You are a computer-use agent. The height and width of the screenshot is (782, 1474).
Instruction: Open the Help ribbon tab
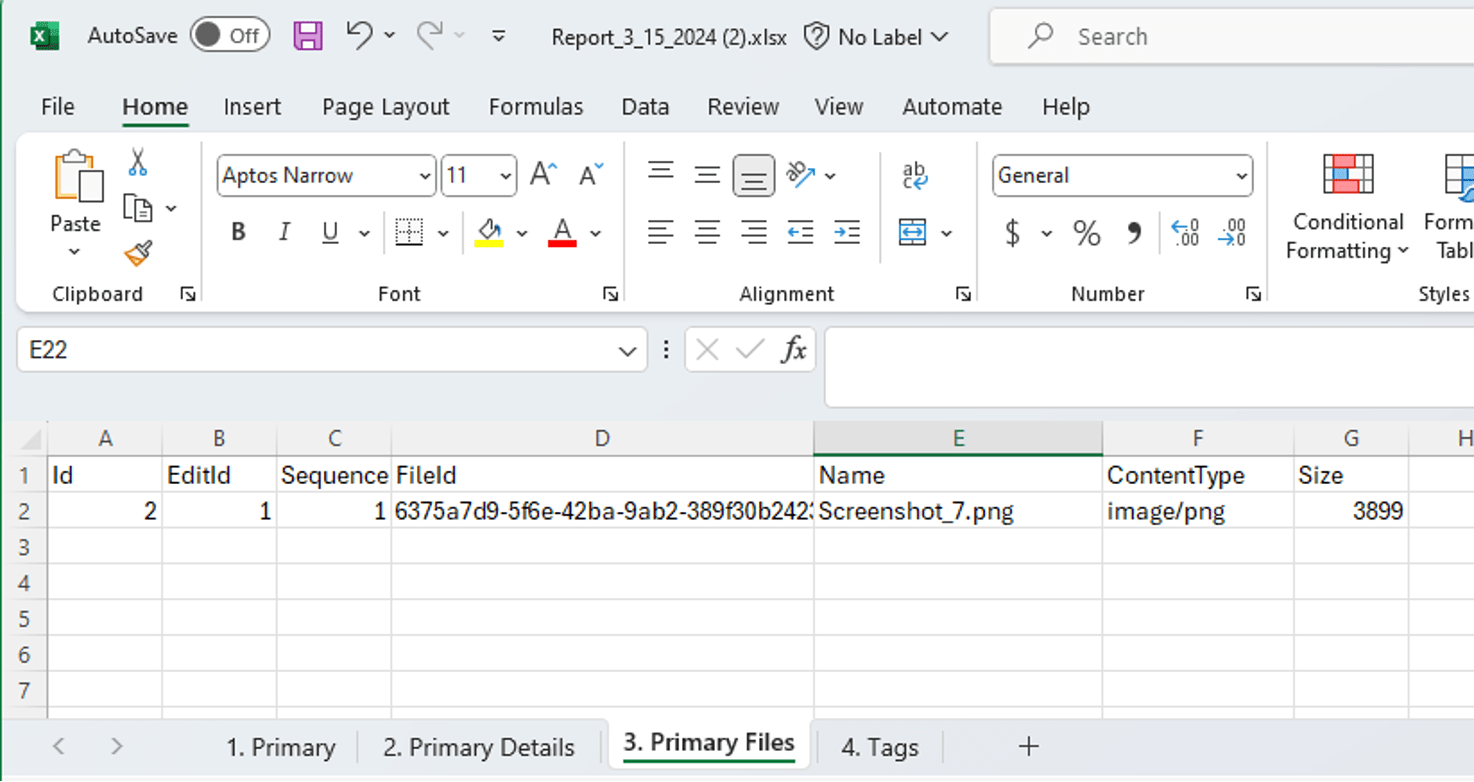pos(1066,107)
